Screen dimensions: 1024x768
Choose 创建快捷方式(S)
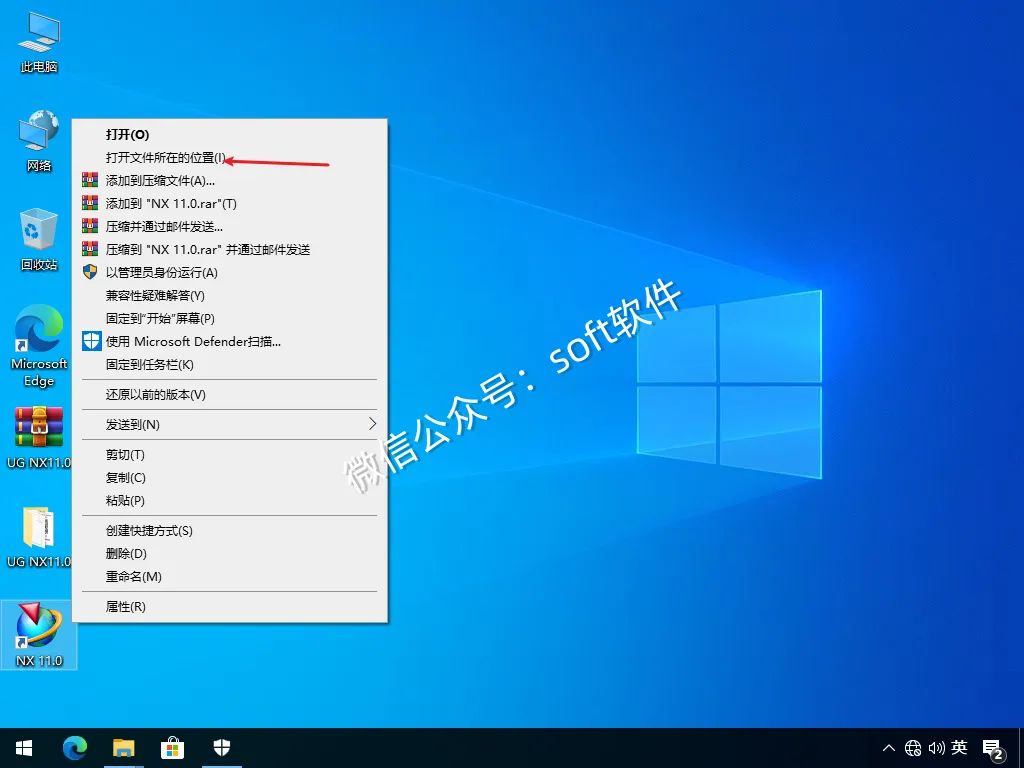pyautogui.click(x=229, y=531)
